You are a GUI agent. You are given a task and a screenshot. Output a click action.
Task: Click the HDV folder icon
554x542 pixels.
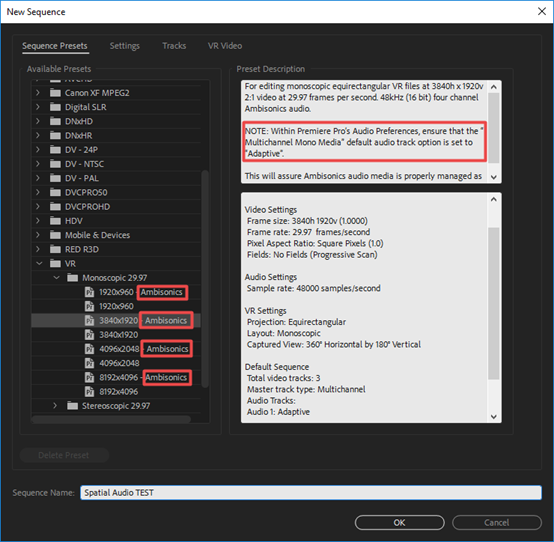coord(55,221)
